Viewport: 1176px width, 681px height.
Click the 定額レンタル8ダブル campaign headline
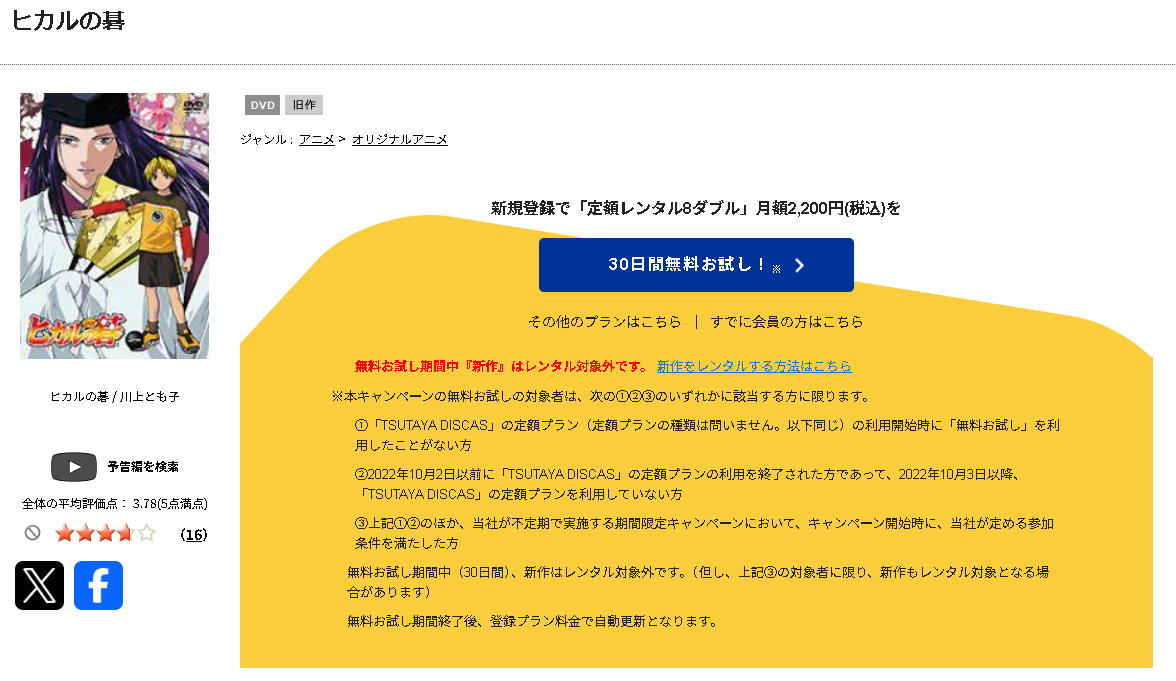point(696,208)
